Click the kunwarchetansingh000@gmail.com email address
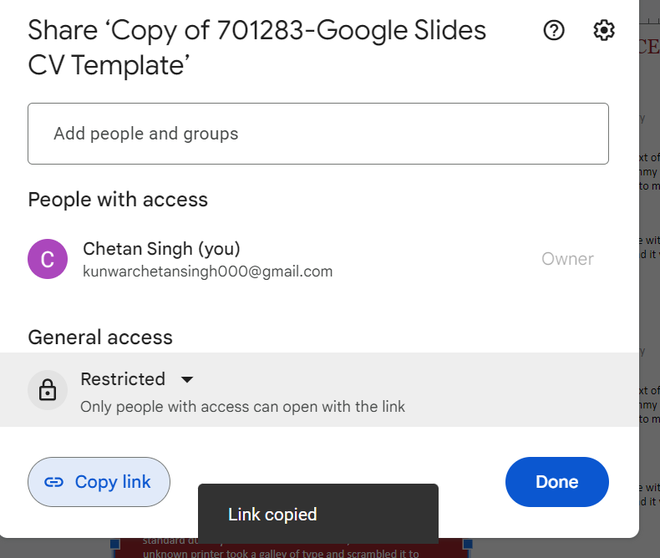This screenshot has width=660, height=558. 207,271
